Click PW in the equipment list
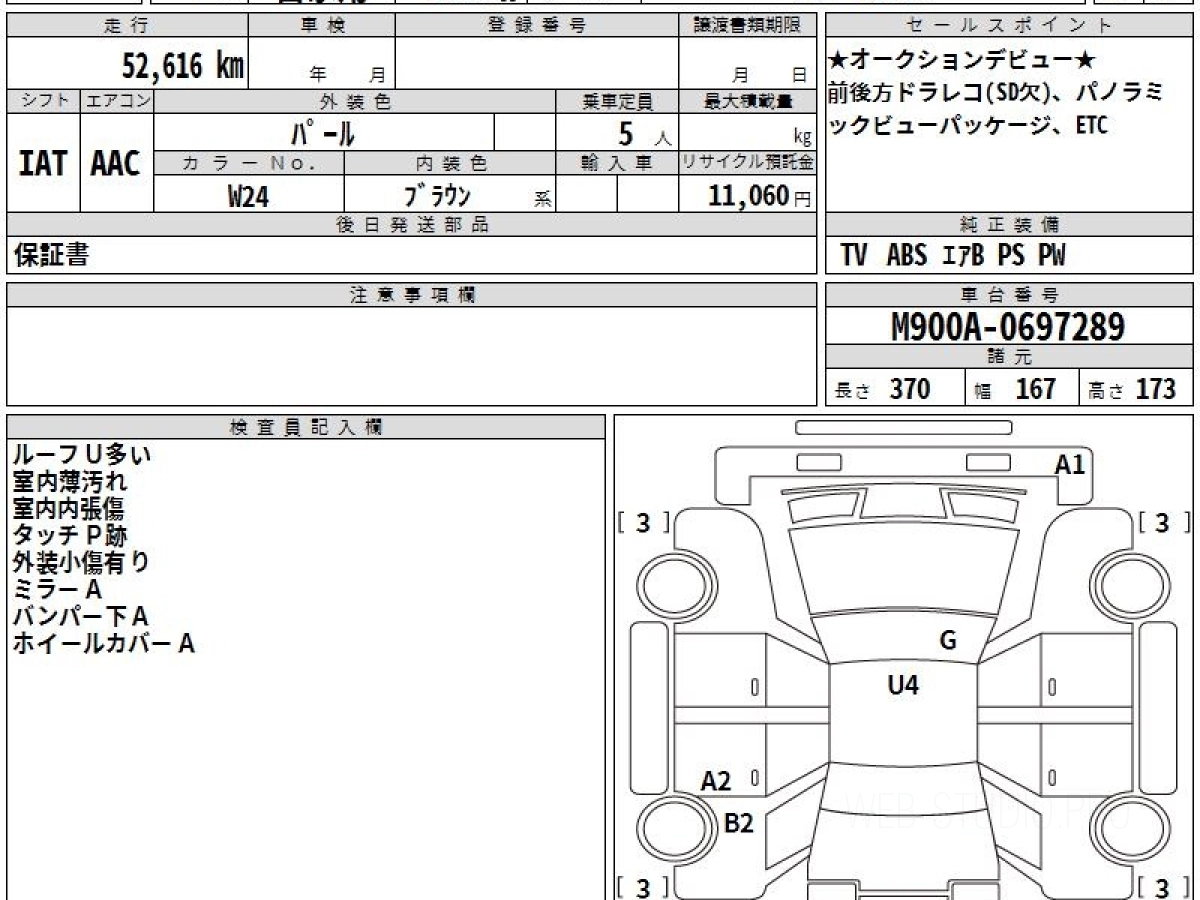 pyautogui.click(x=1052, y=255)
